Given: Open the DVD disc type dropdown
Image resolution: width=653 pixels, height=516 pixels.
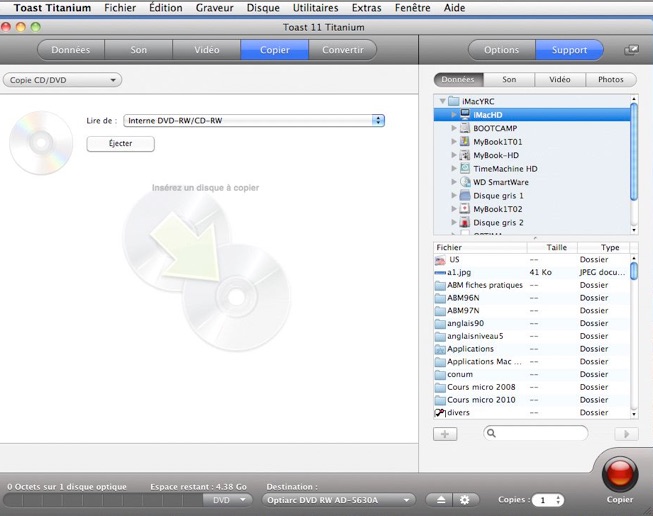Looking at the screenshot, I should pyautogui.click(x=227, y=500).
